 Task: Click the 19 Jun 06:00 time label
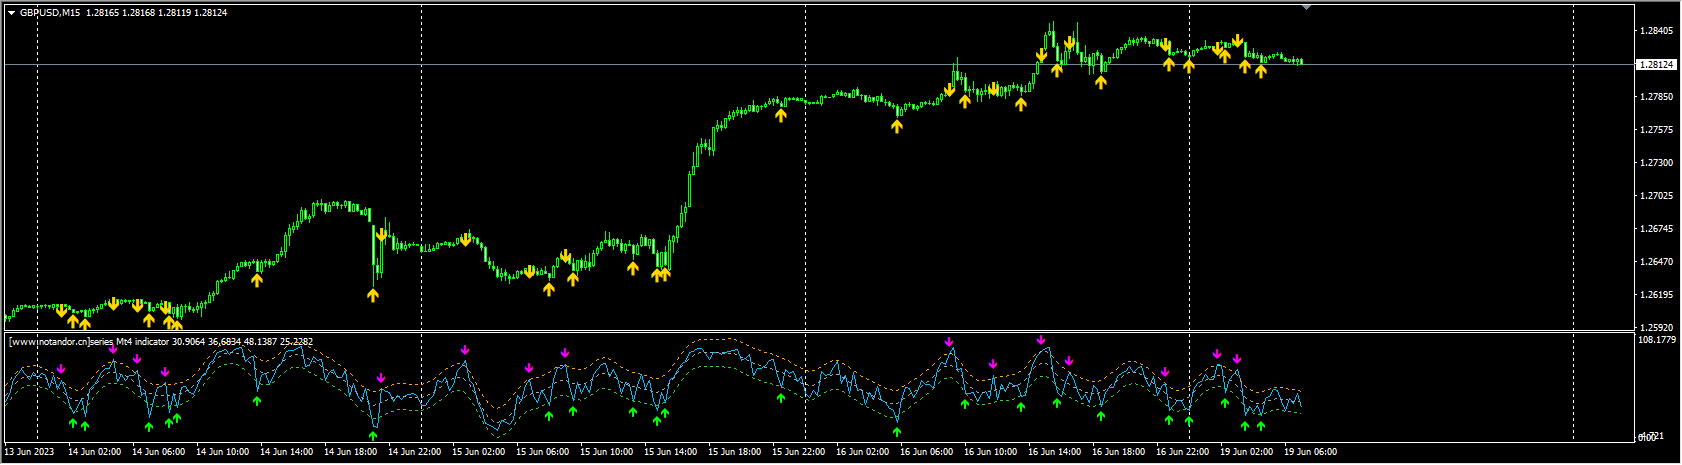pyautogui.click(x=1311, y=452)
